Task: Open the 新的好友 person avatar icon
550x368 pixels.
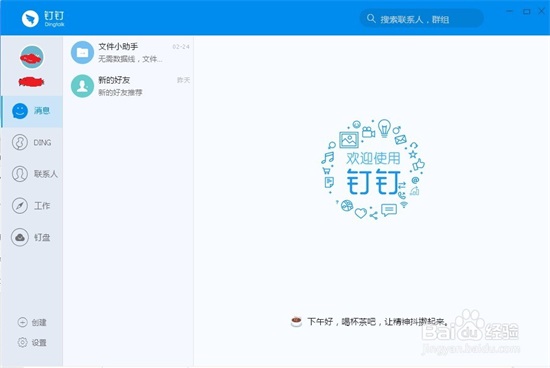Action: point(82,86)
